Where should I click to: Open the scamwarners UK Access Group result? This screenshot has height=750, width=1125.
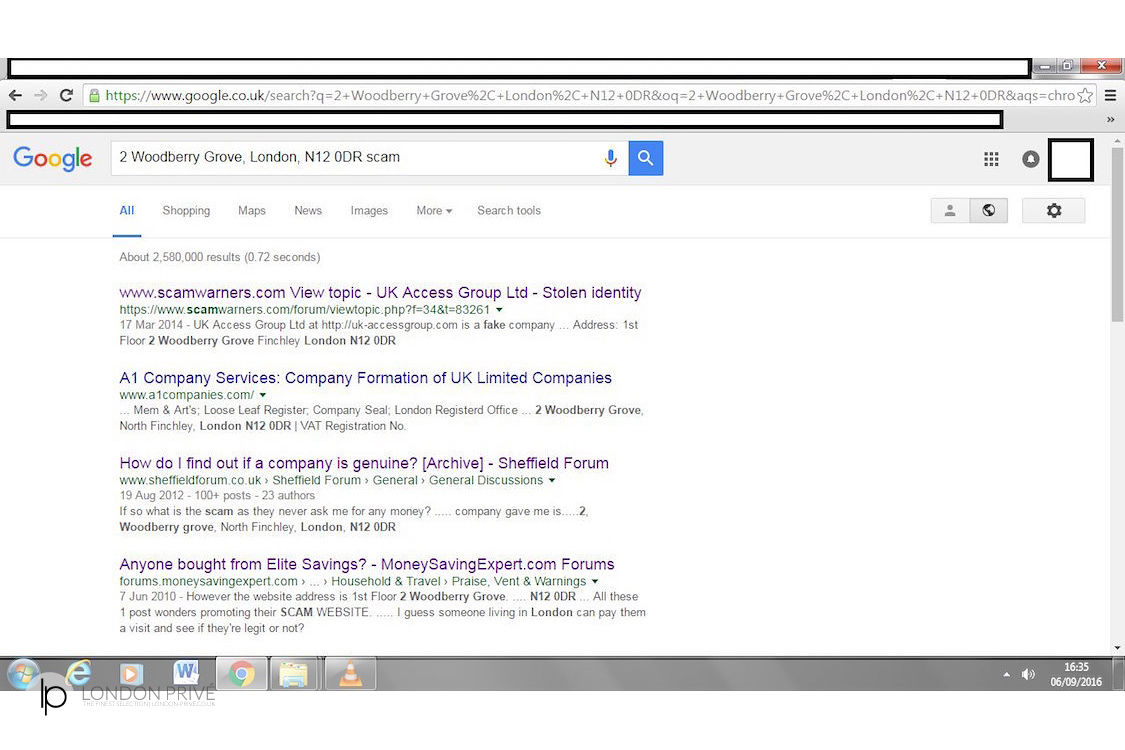click(380, 293)
